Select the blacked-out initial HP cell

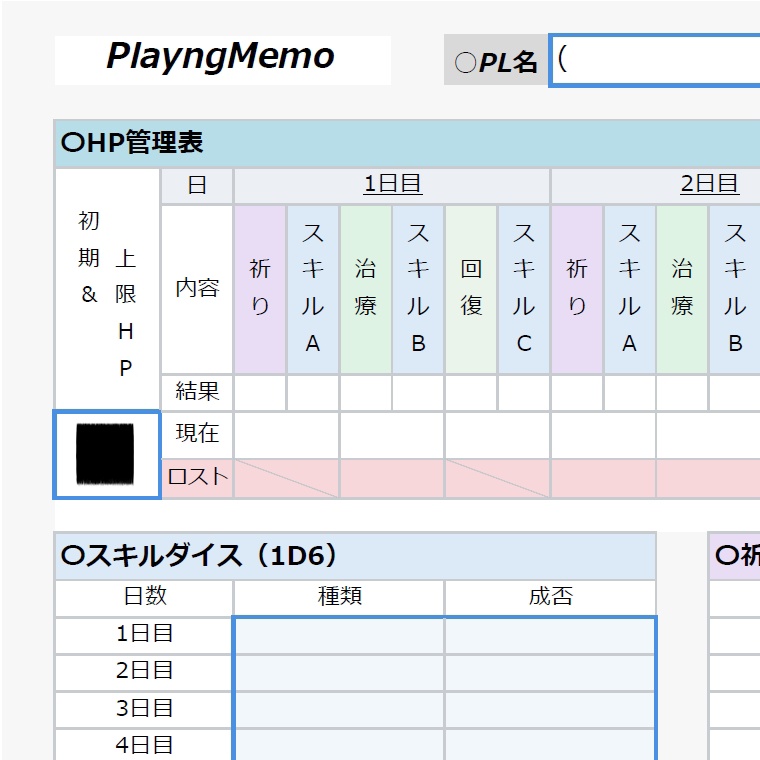coord(107,454)
